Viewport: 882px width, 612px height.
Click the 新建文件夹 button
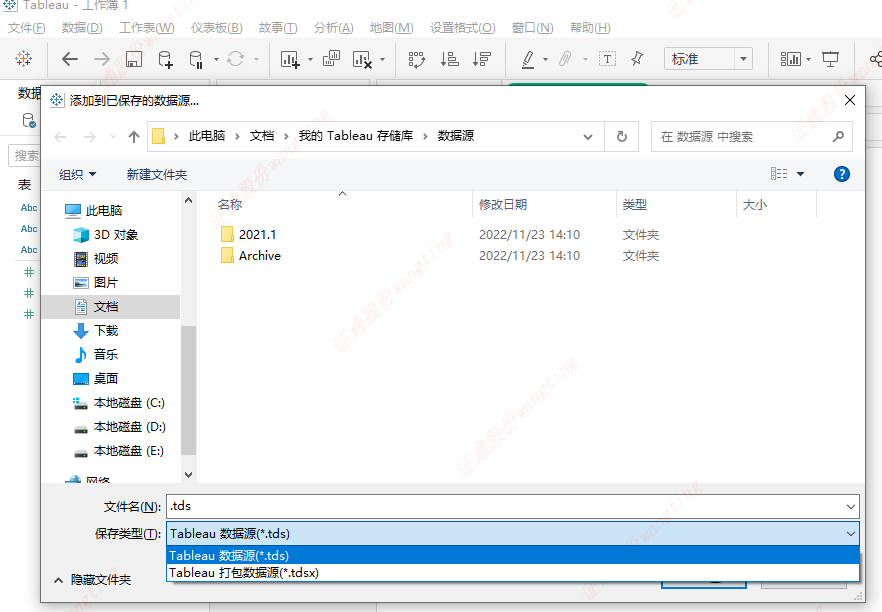(x=157, y=174)
